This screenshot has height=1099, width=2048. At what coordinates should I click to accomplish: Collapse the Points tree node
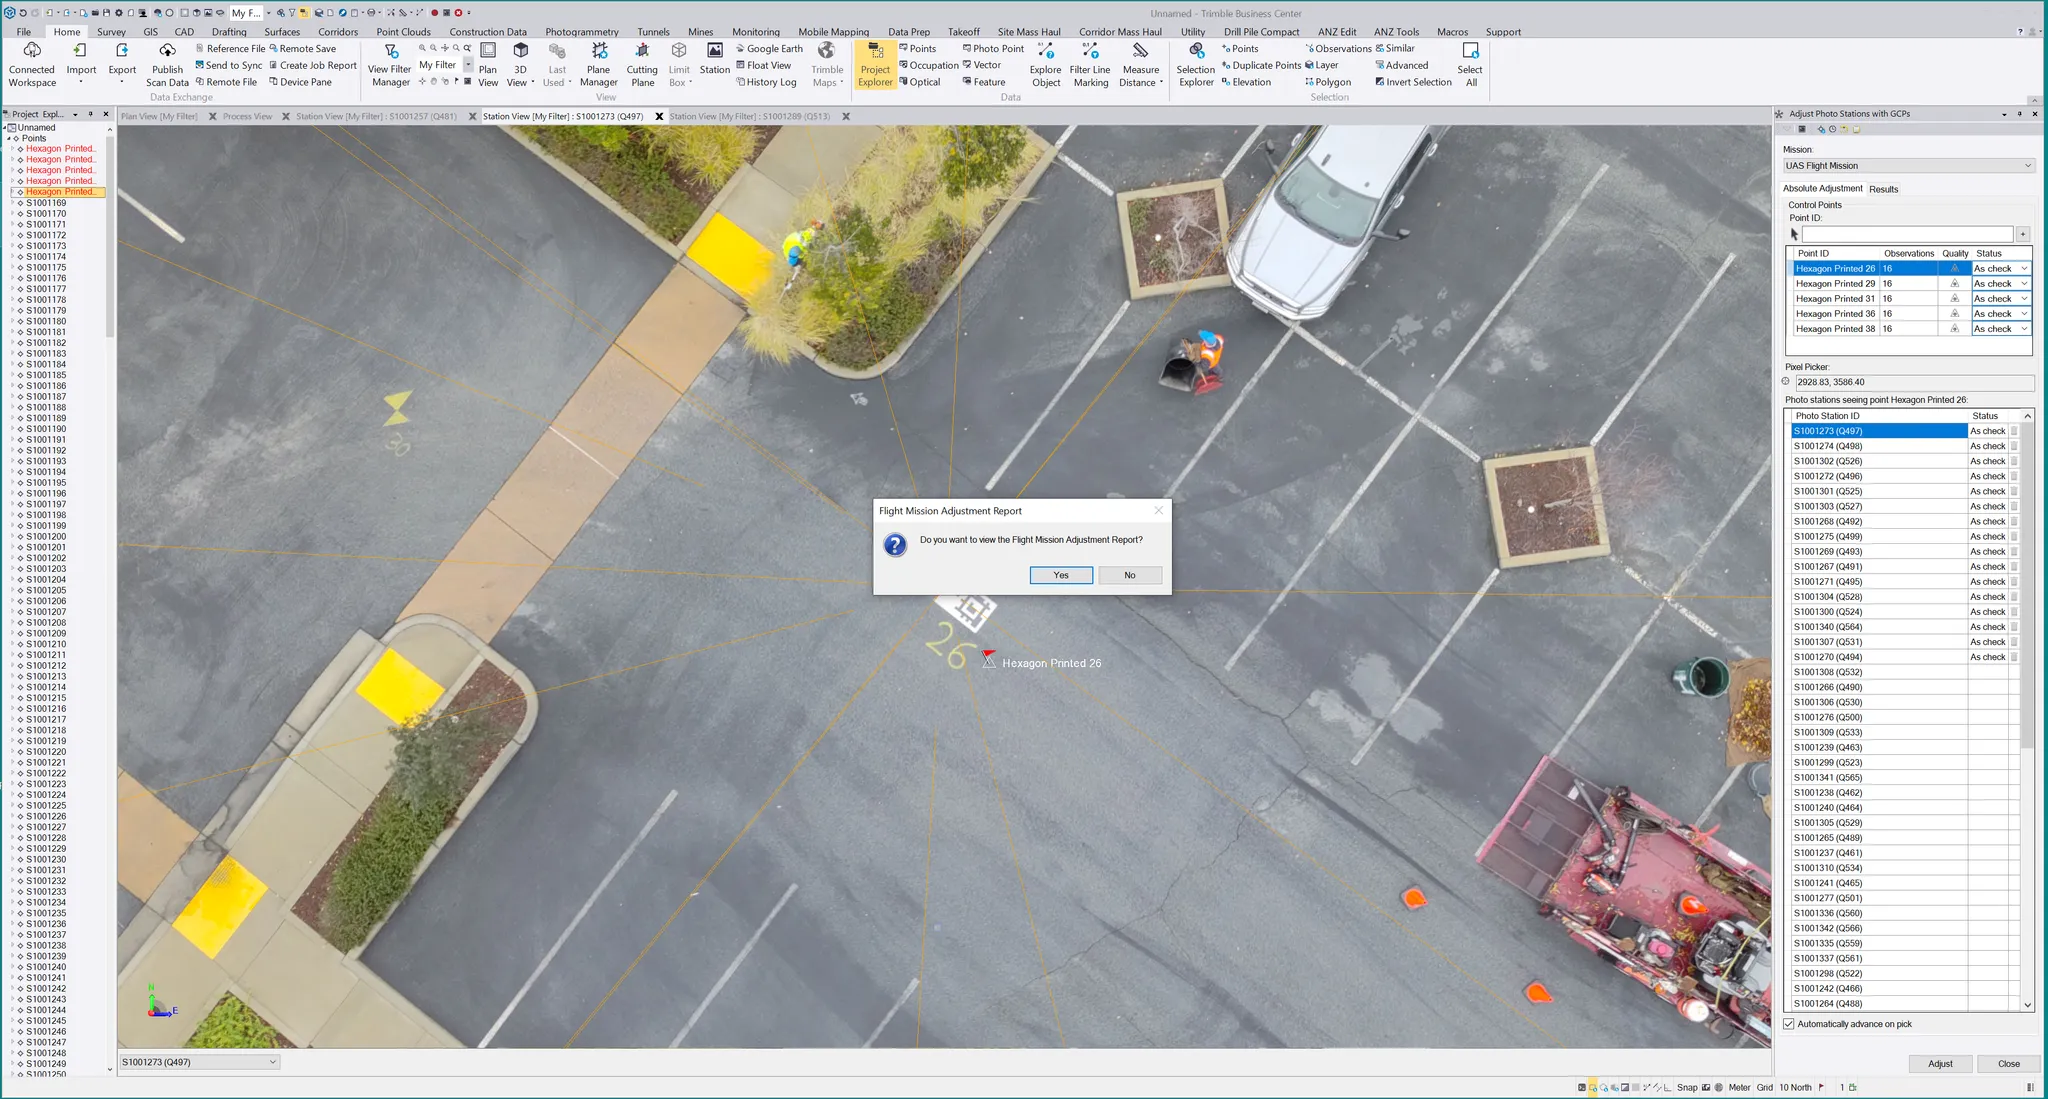click(9, 138)
